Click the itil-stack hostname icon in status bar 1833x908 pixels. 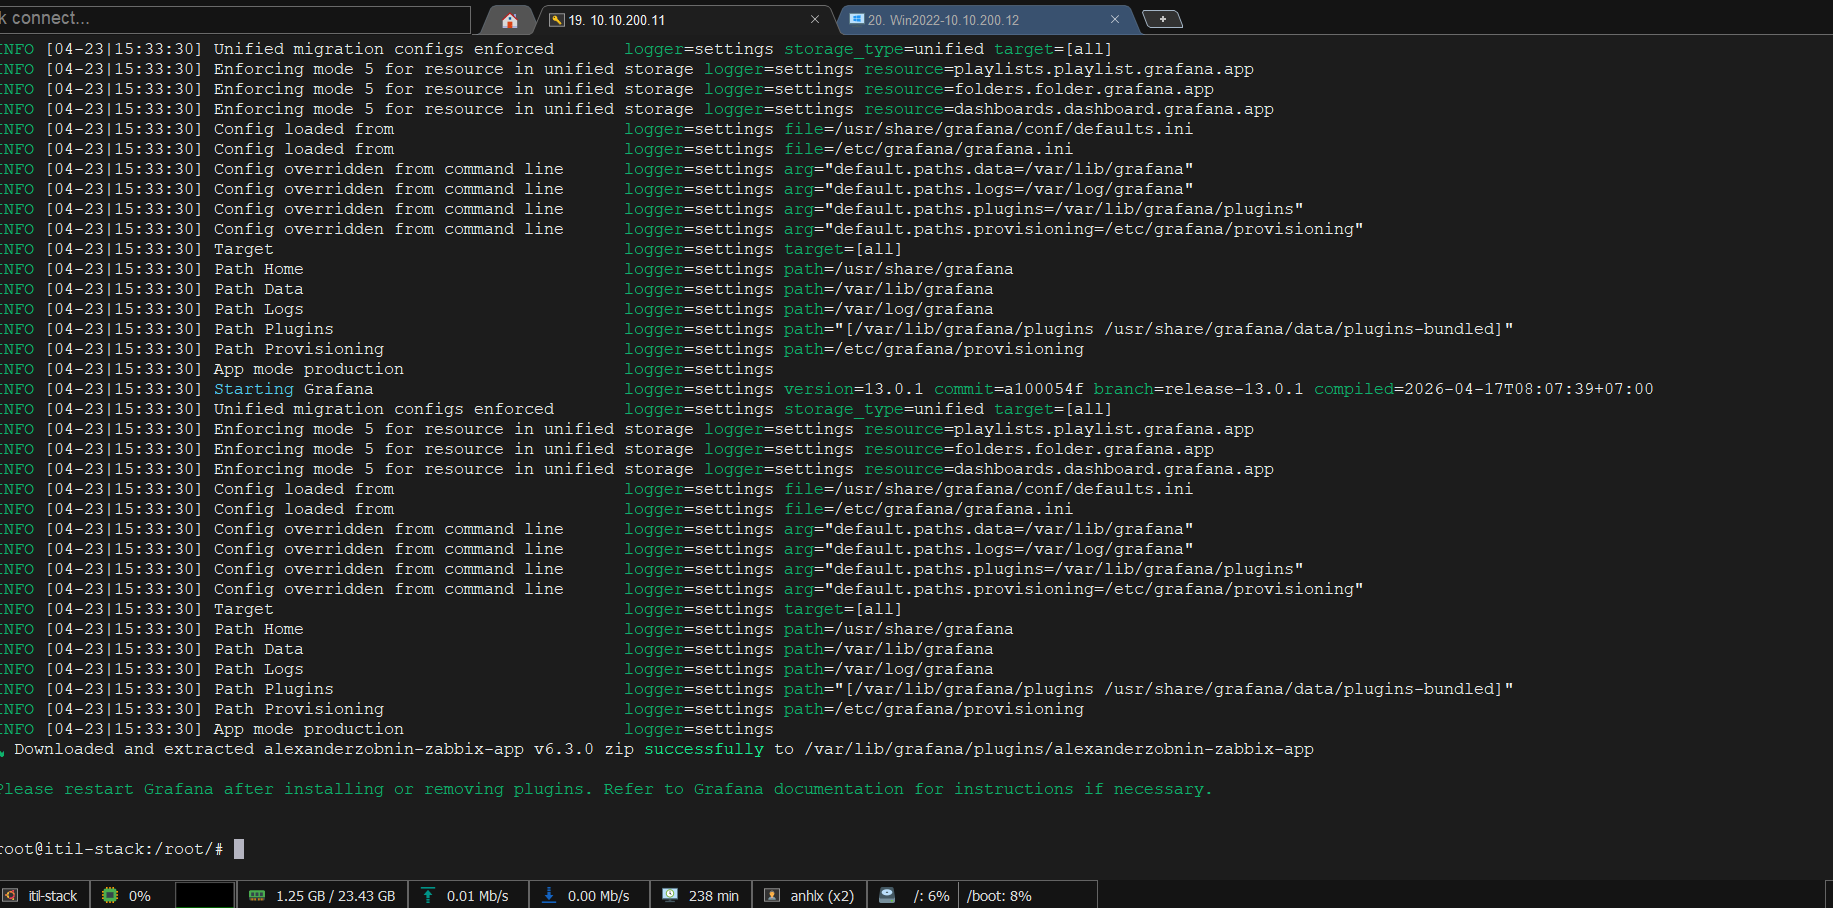tap(11, 896)
